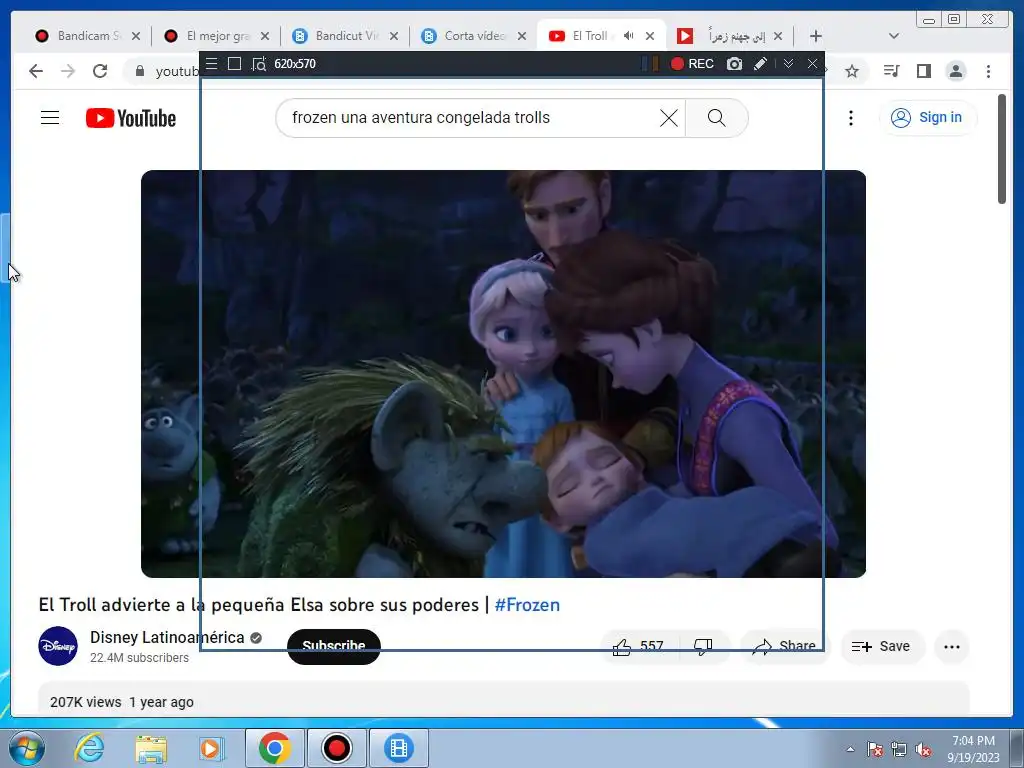
Task: Open the network tray icon
Action: (x=899, y=750)
